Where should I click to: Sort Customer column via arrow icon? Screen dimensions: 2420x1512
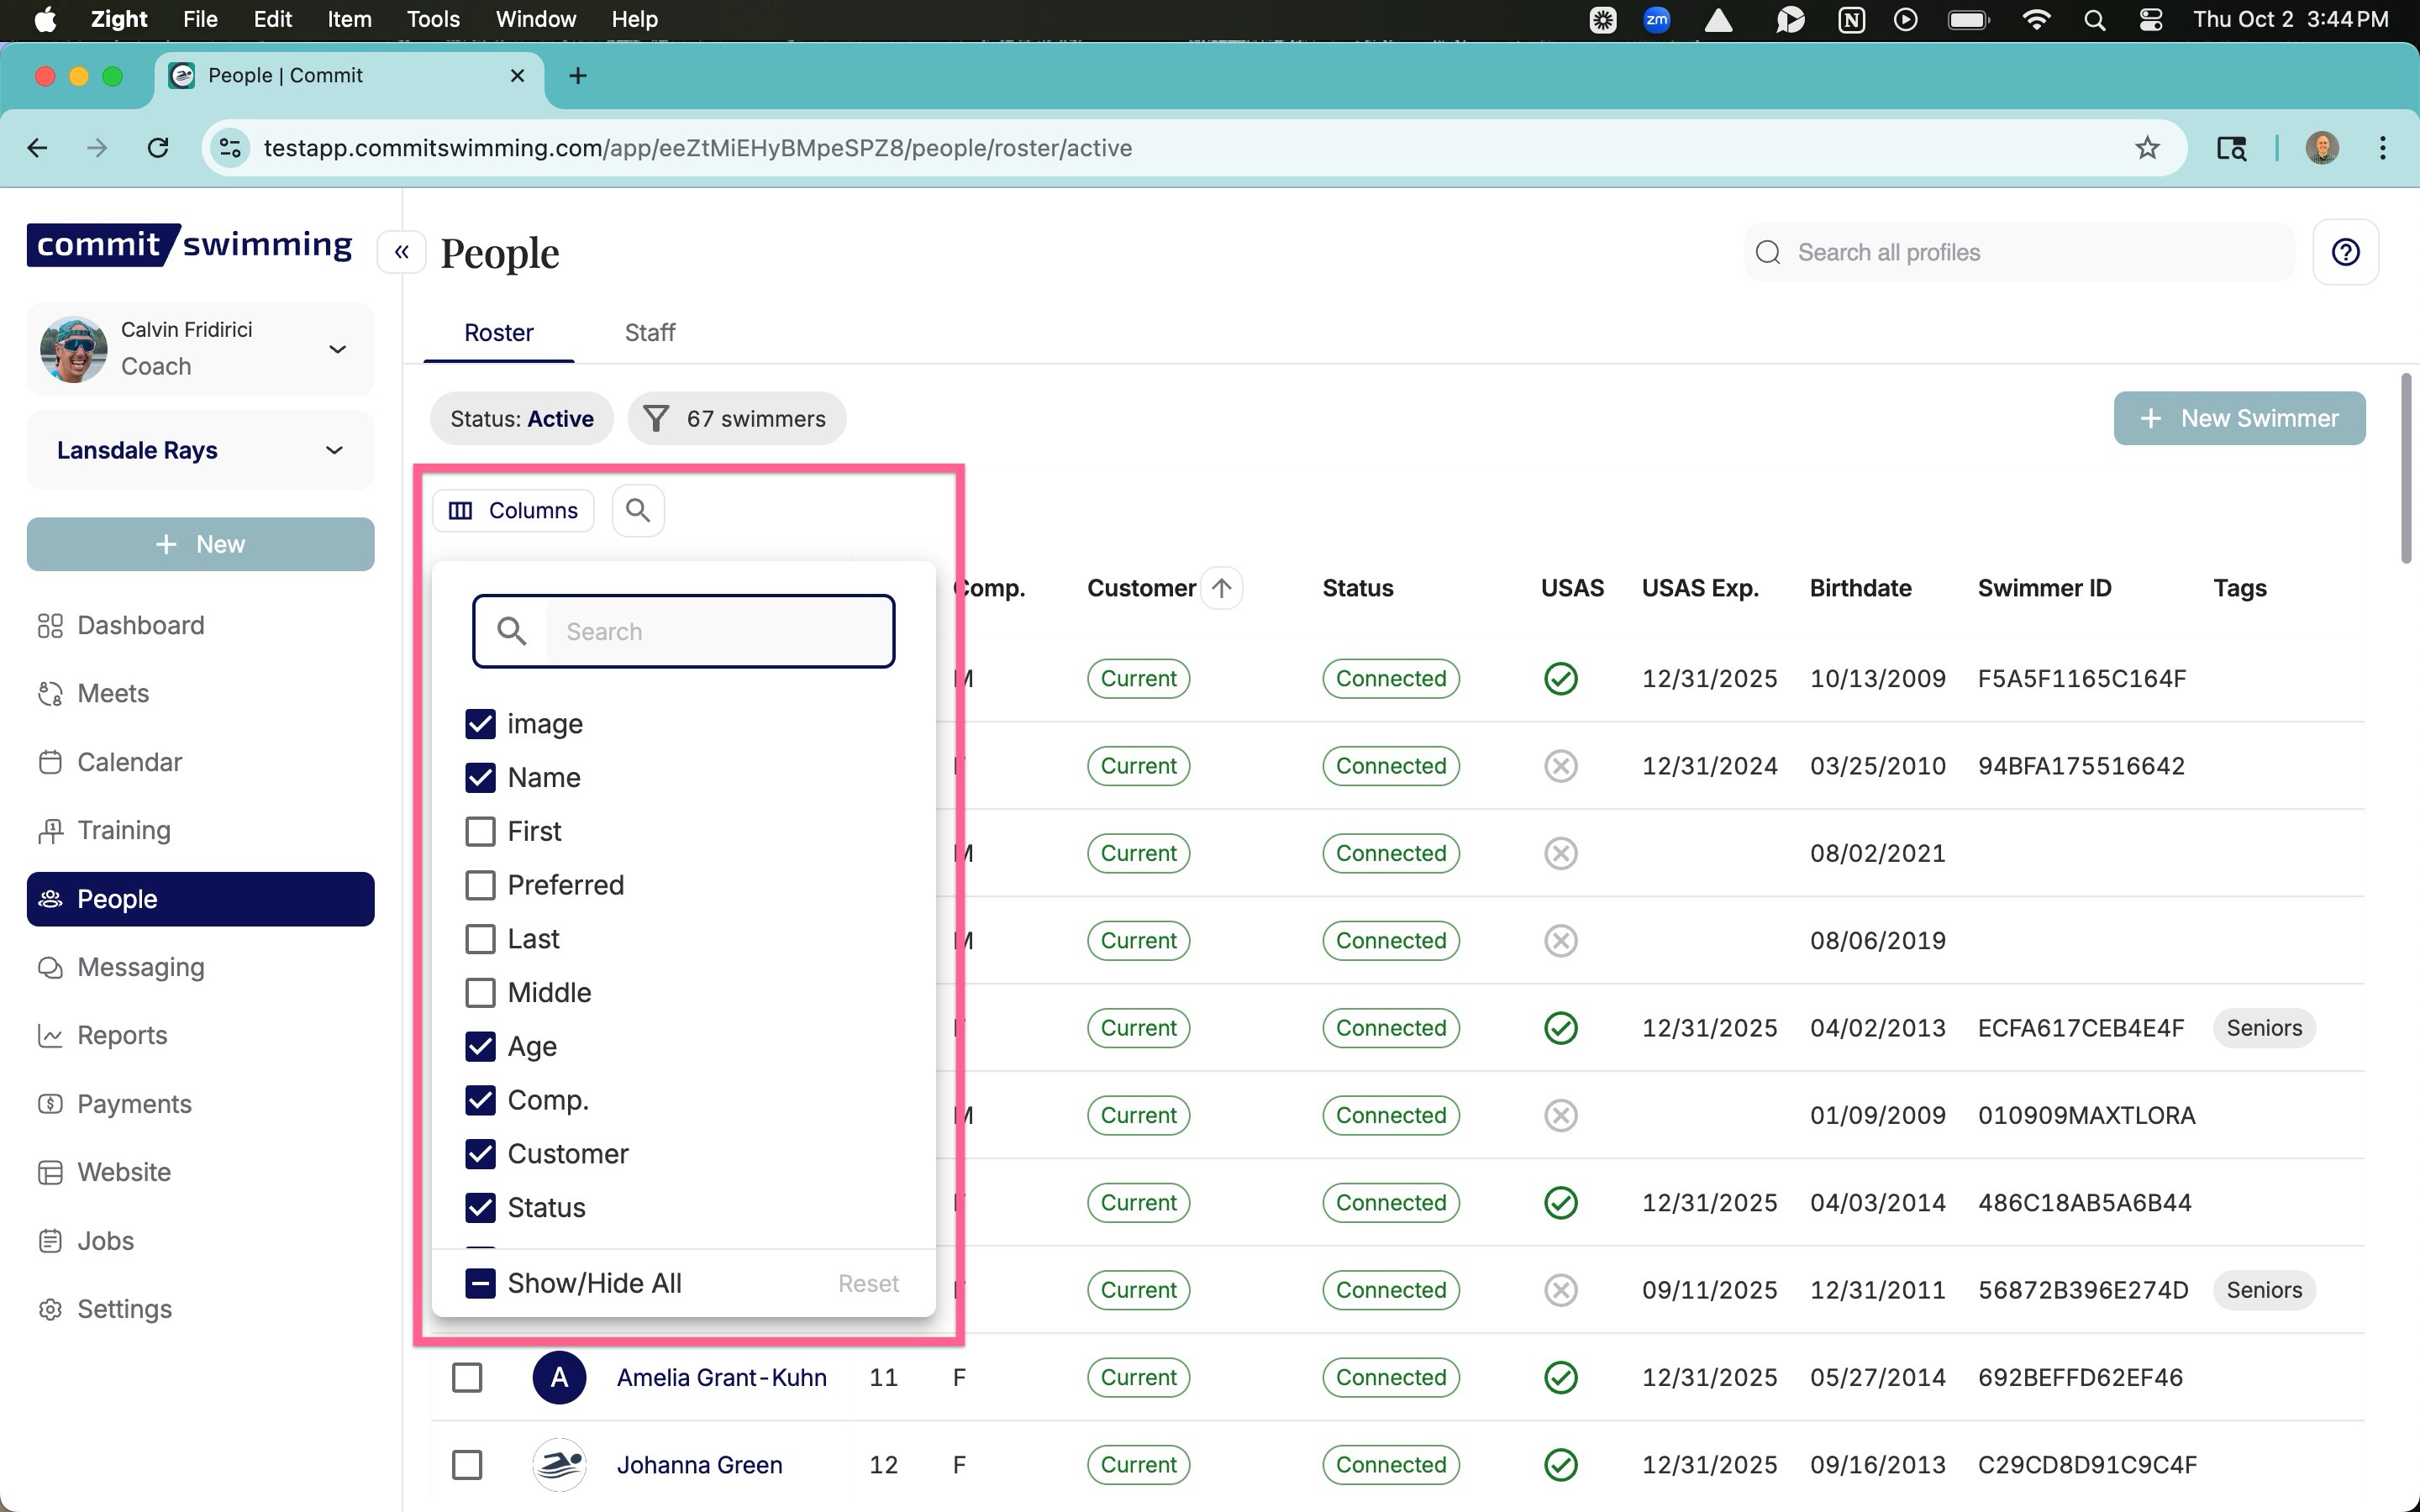pyautogui.click(x=1221, y=588)
